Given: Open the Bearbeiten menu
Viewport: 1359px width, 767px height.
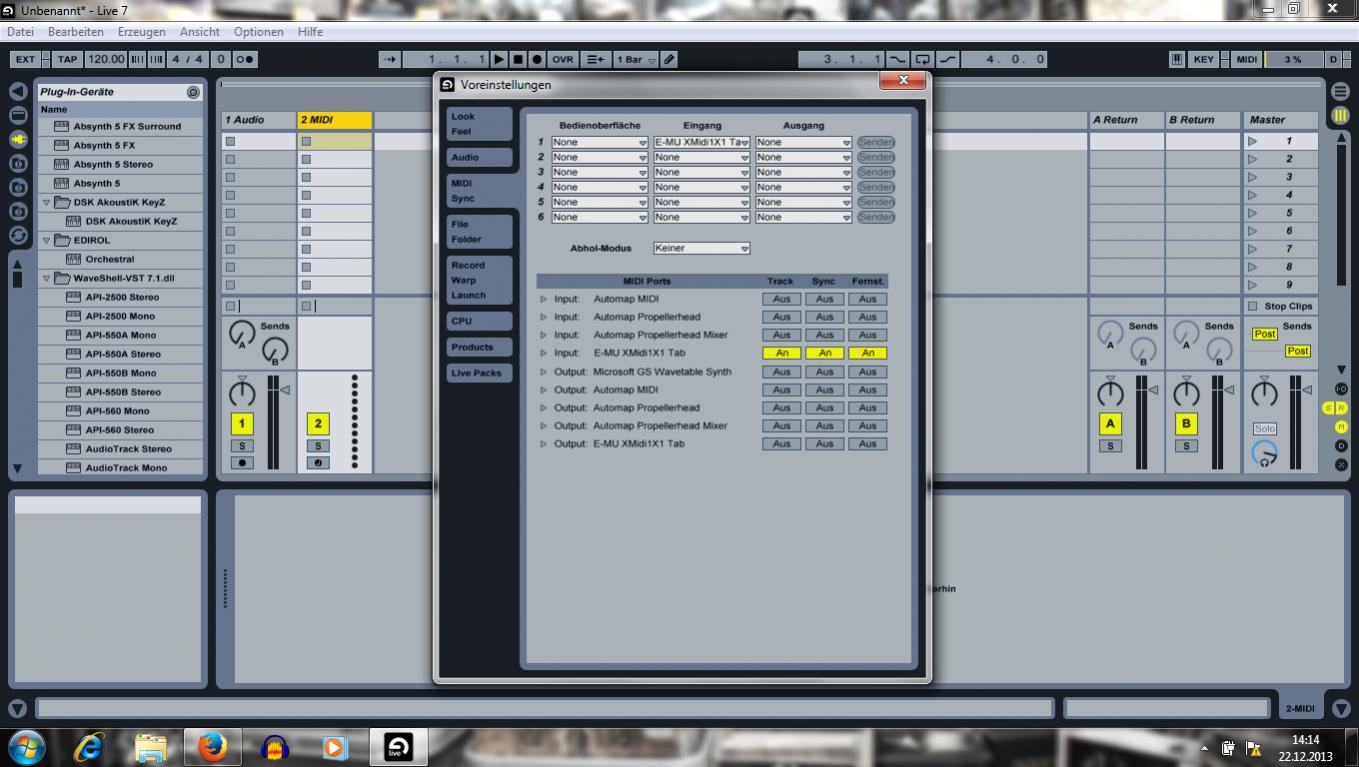Looking at the screenshot, I should click(76, 32).
